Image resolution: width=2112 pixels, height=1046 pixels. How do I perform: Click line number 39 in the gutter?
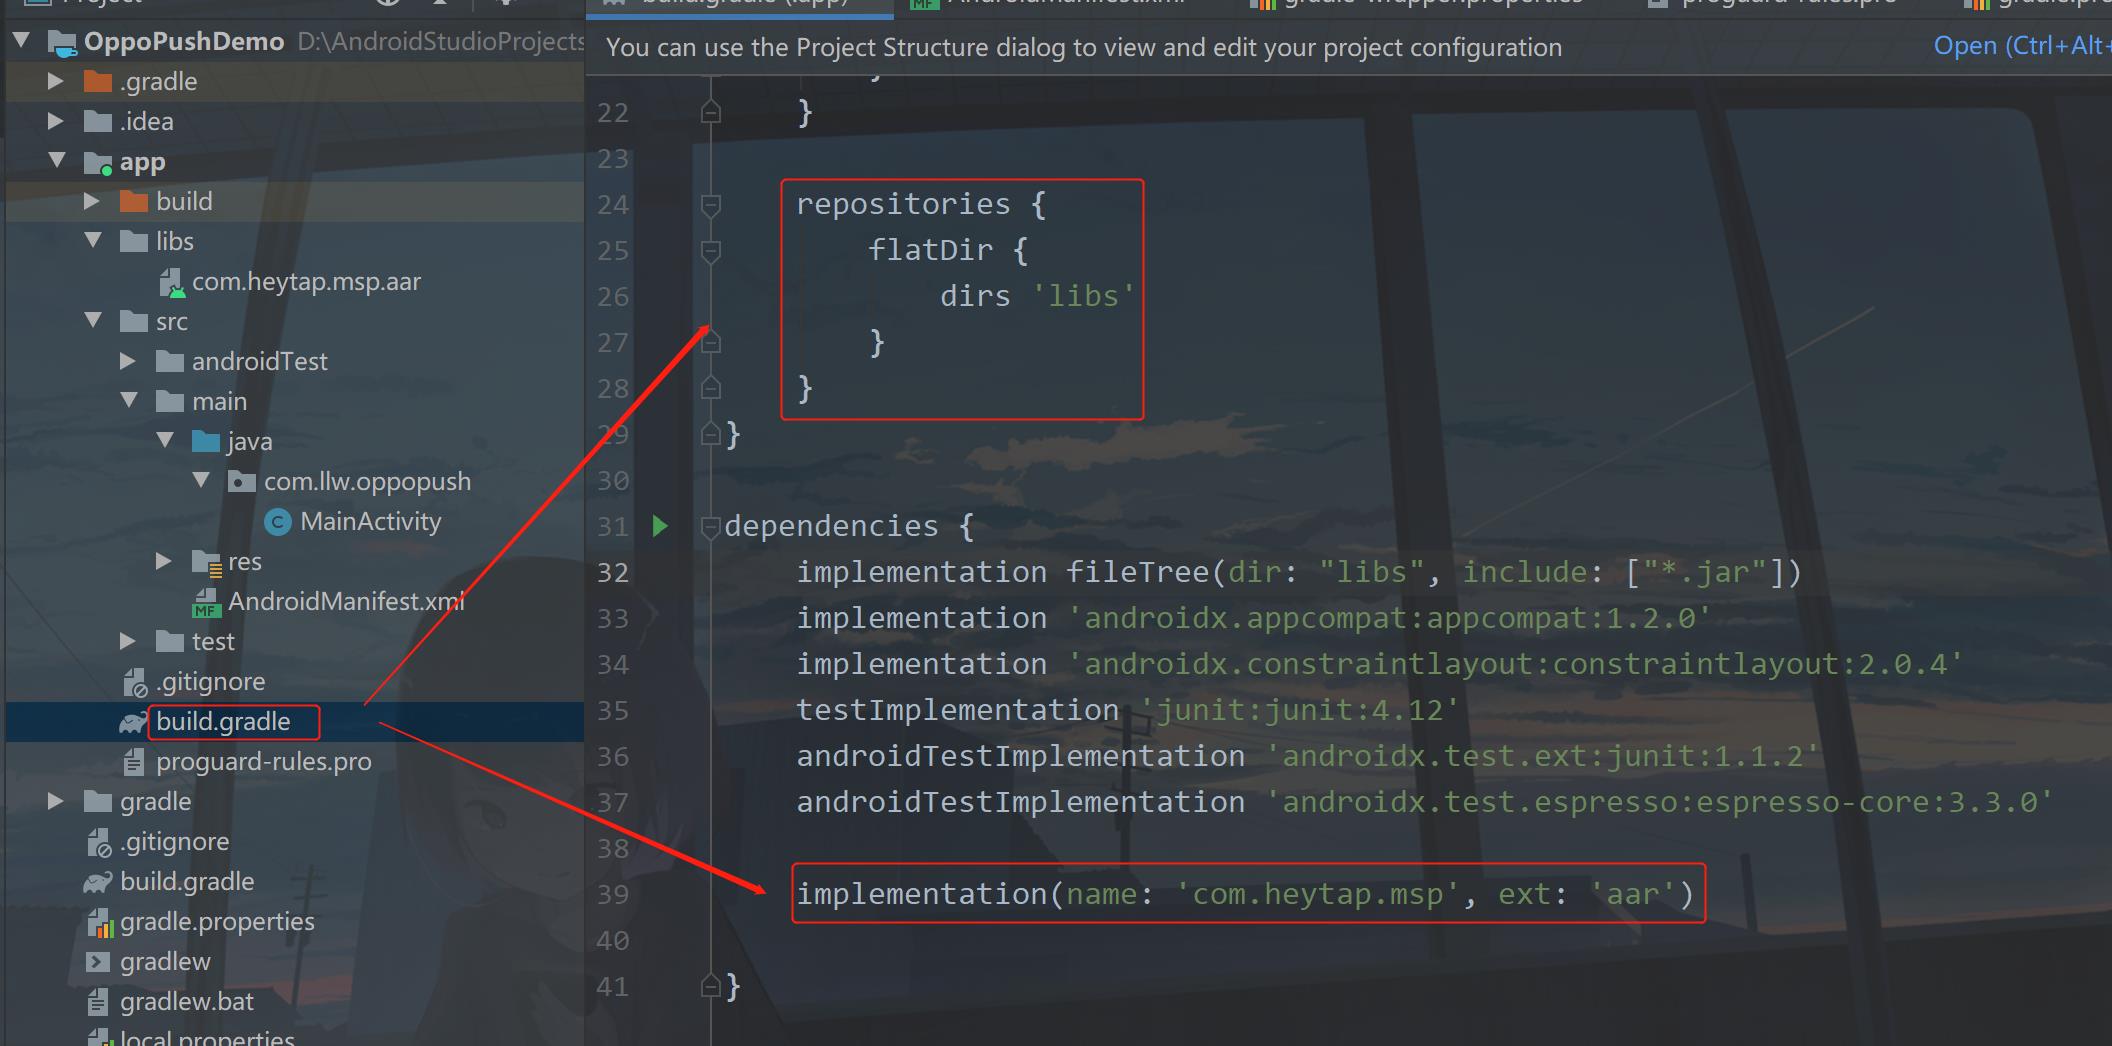pos(613,895)
